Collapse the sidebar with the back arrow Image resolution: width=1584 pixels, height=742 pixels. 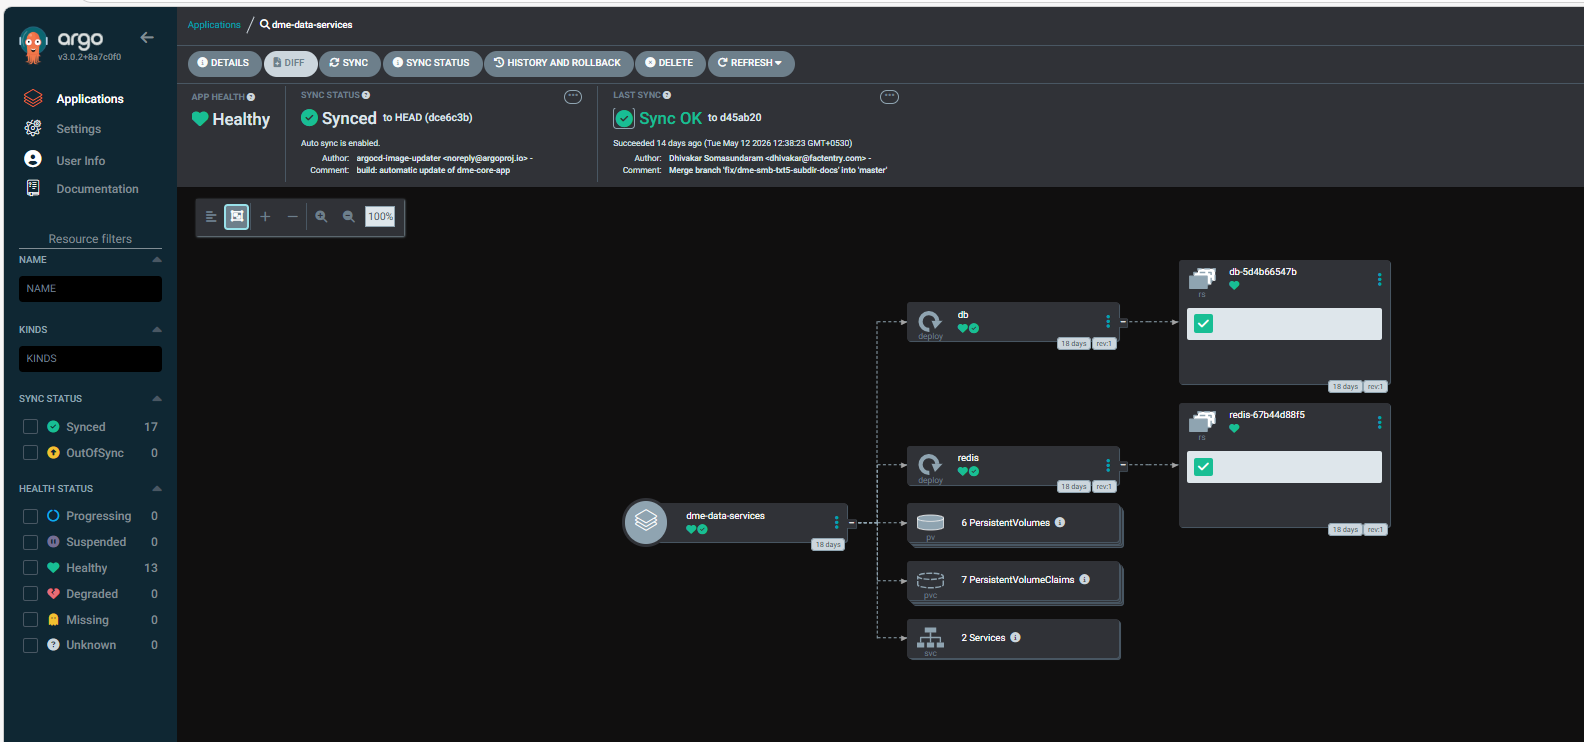click(147, 37)
